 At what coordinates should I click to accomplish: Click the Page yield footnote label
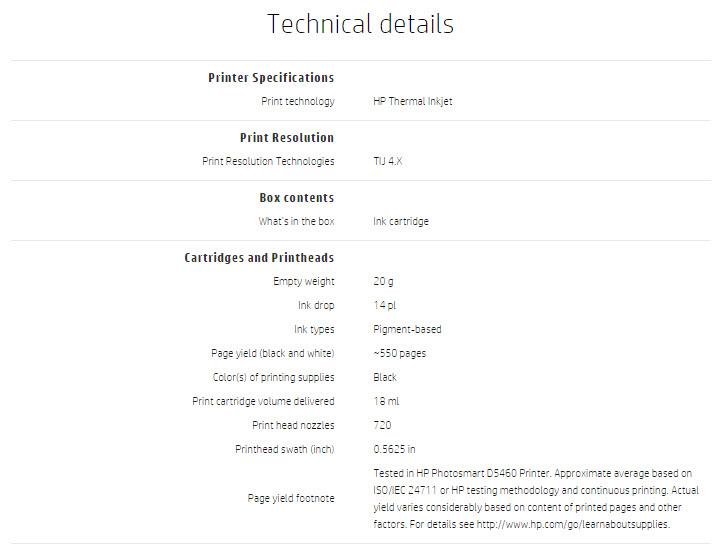[x=291, y=498]
